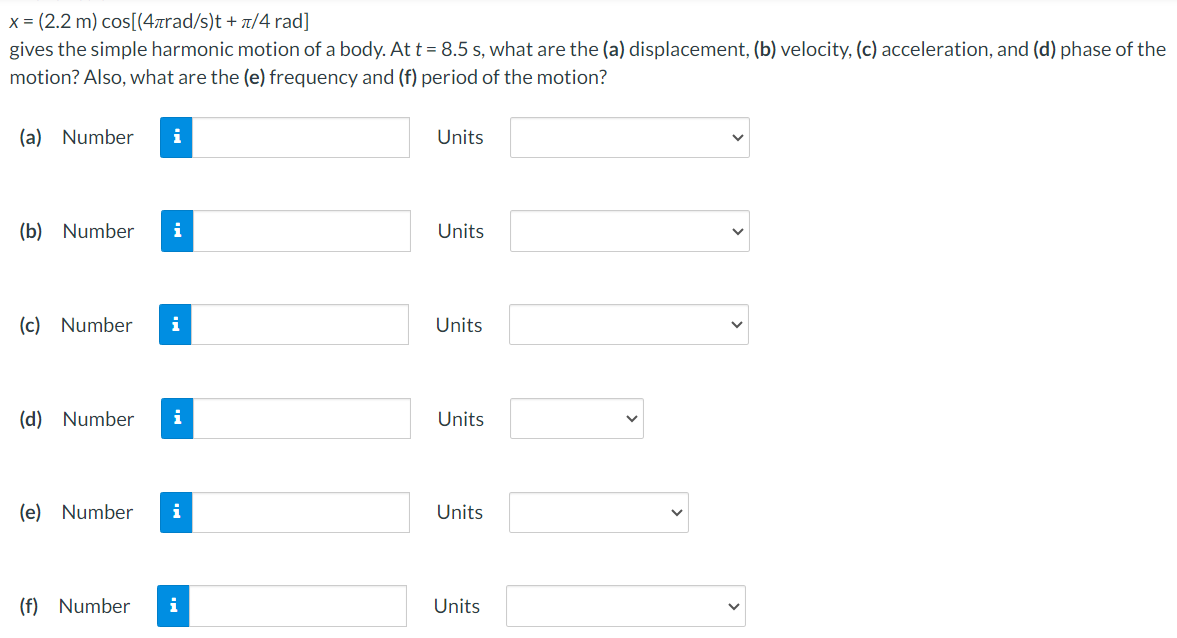Click the phase Number input for (d)

coord(302,418)
